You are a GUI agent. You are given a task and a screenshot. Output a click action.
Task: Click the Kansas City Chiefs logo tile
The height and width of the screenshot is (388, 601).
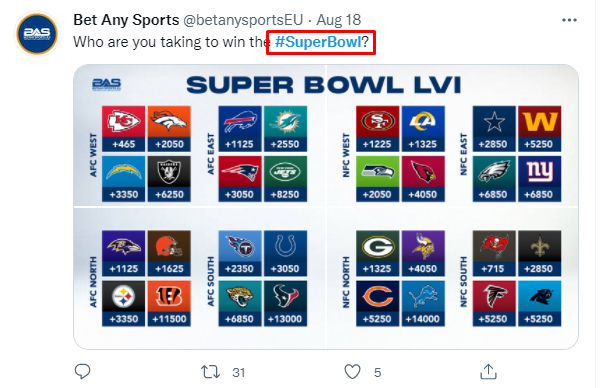[123, 128]
